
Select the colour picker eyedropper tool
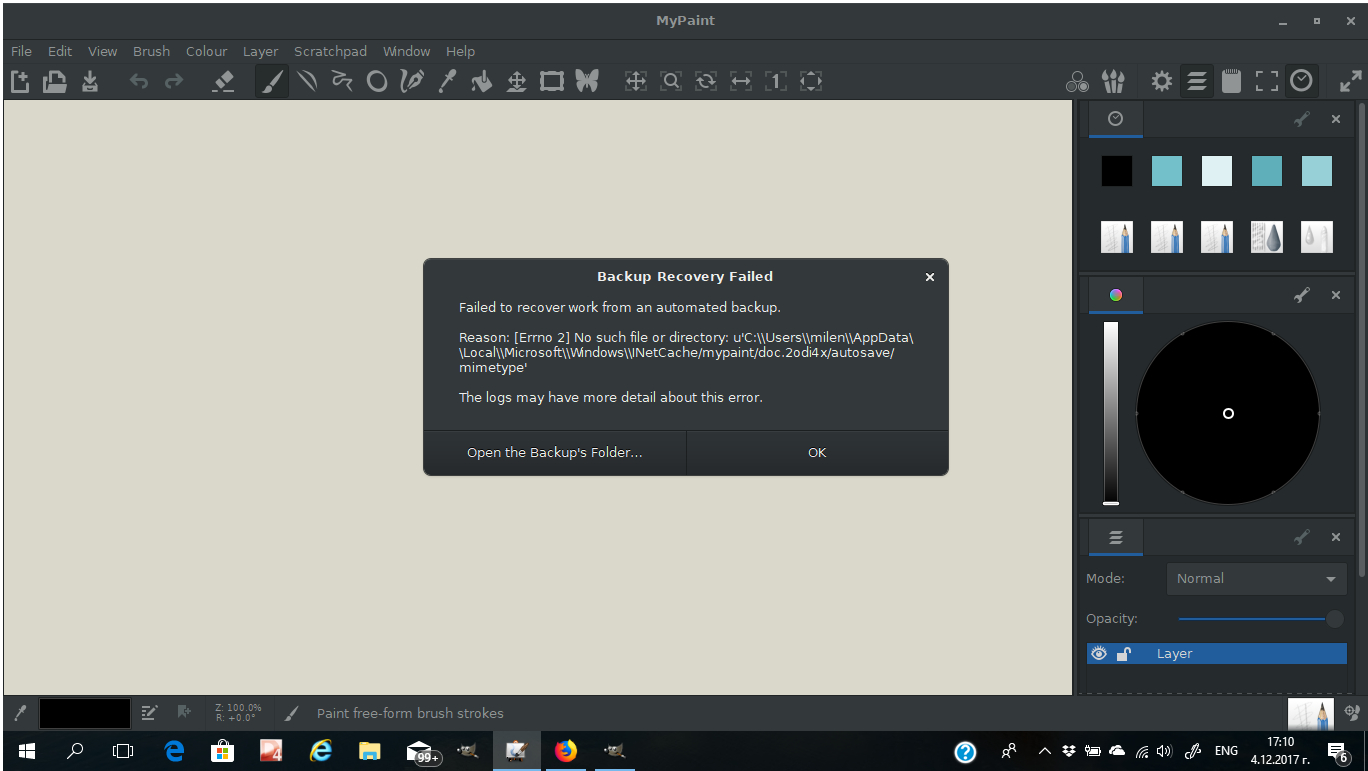[x=447, y=81]
